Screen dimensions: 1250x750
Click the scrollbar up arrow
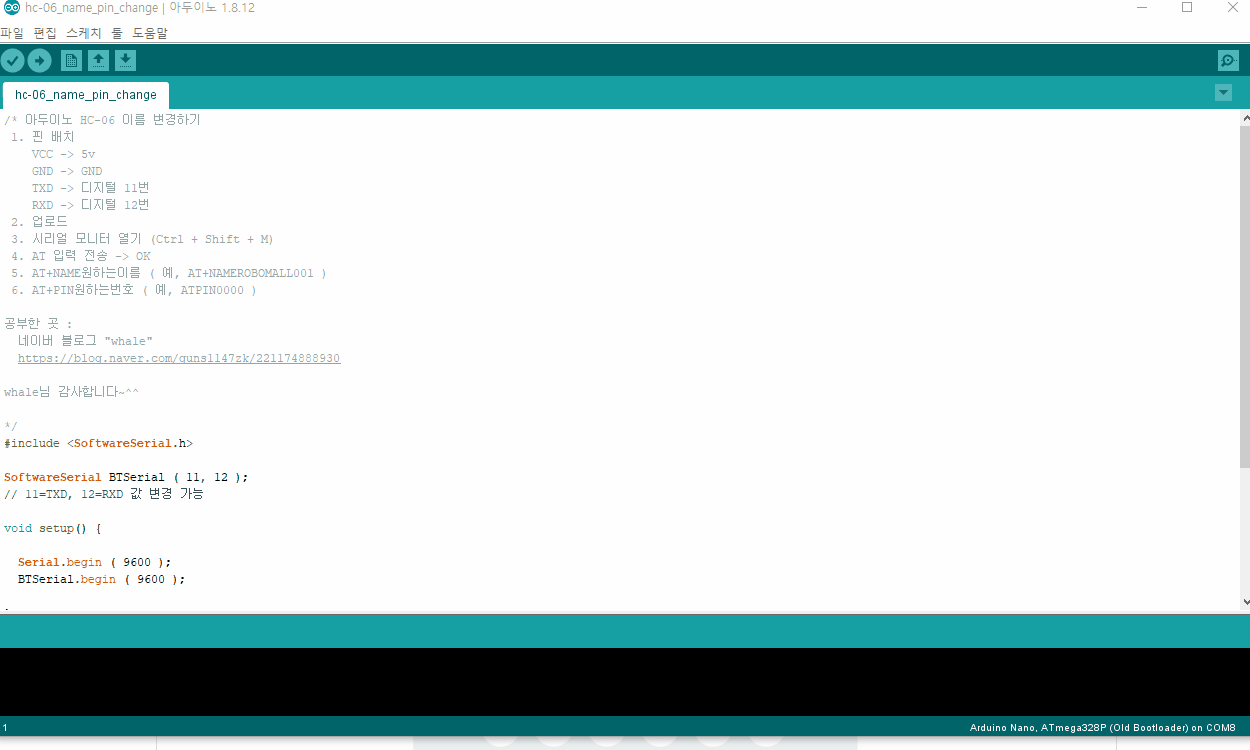pyautogui.click(x=1245, y=117)
